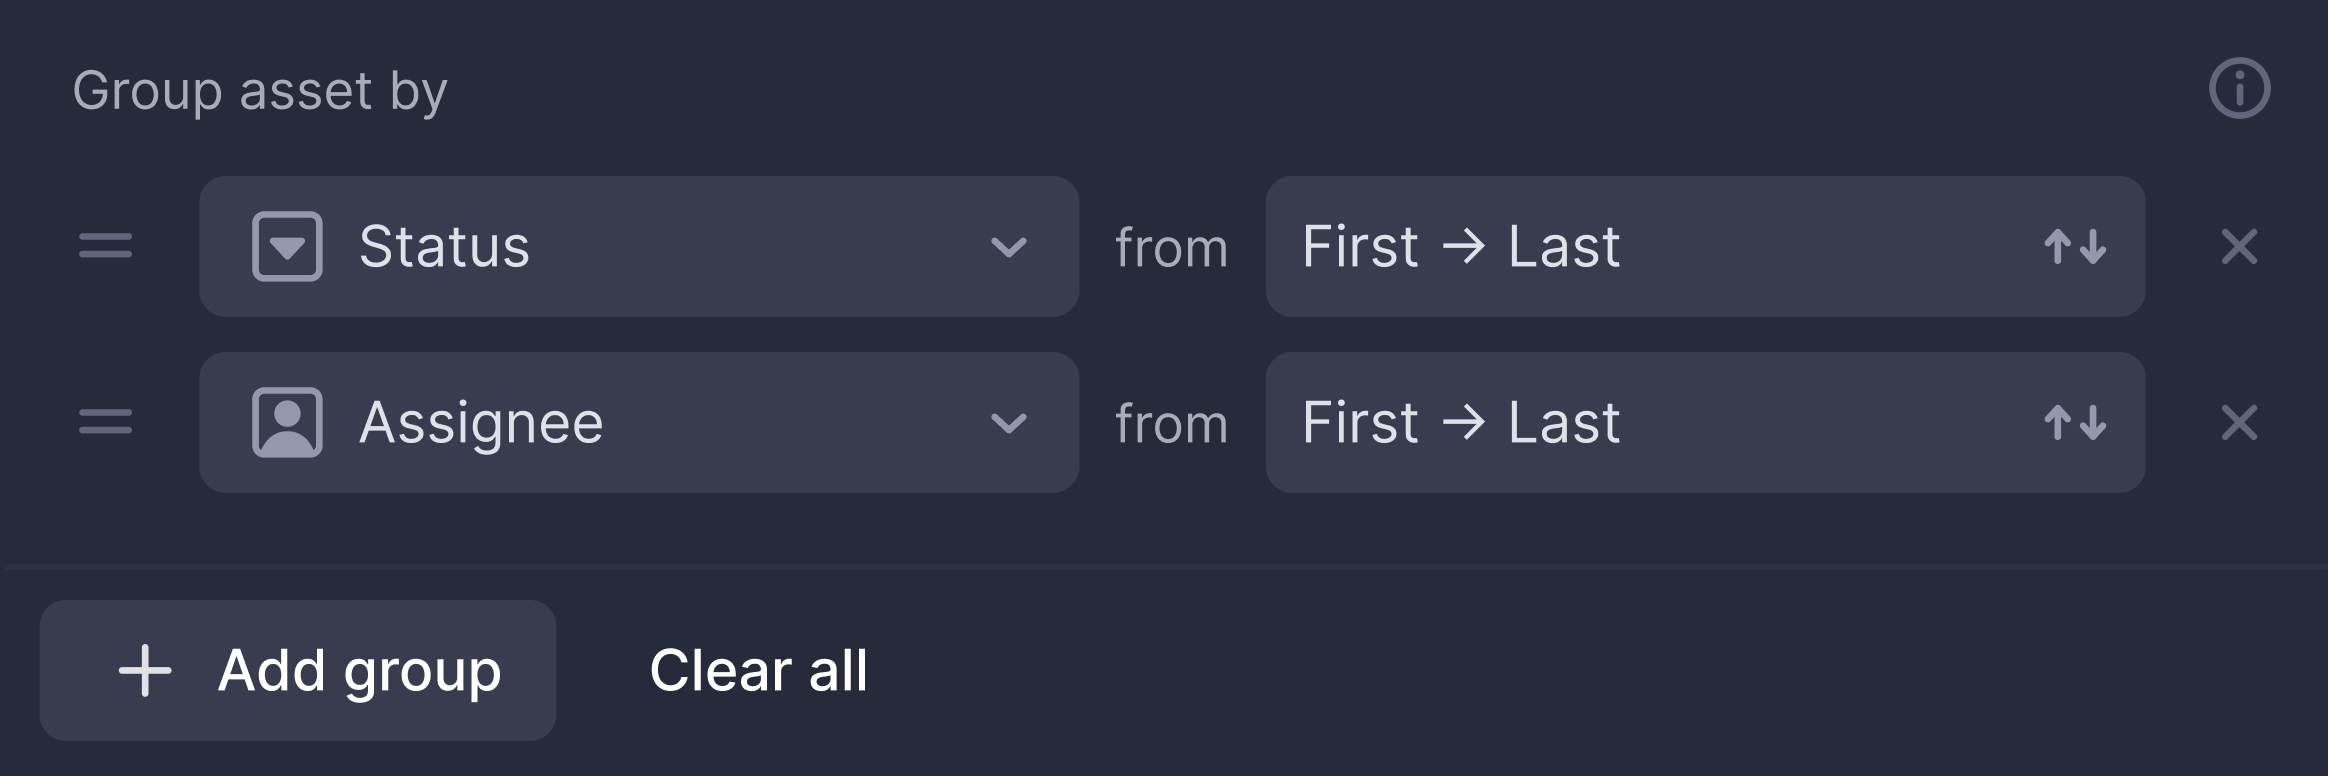
Task: Click the Add group button
Action: click(x=297, y=671)
